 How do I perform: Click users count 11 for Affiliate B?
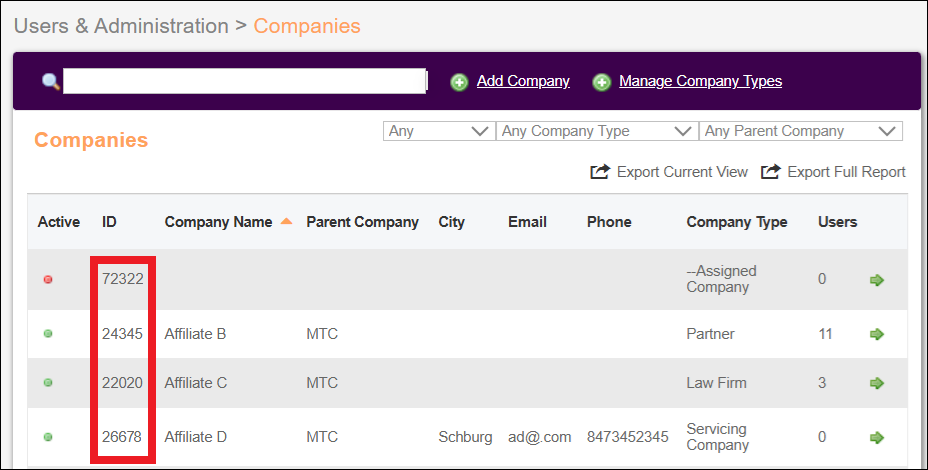tap(825, 334)
